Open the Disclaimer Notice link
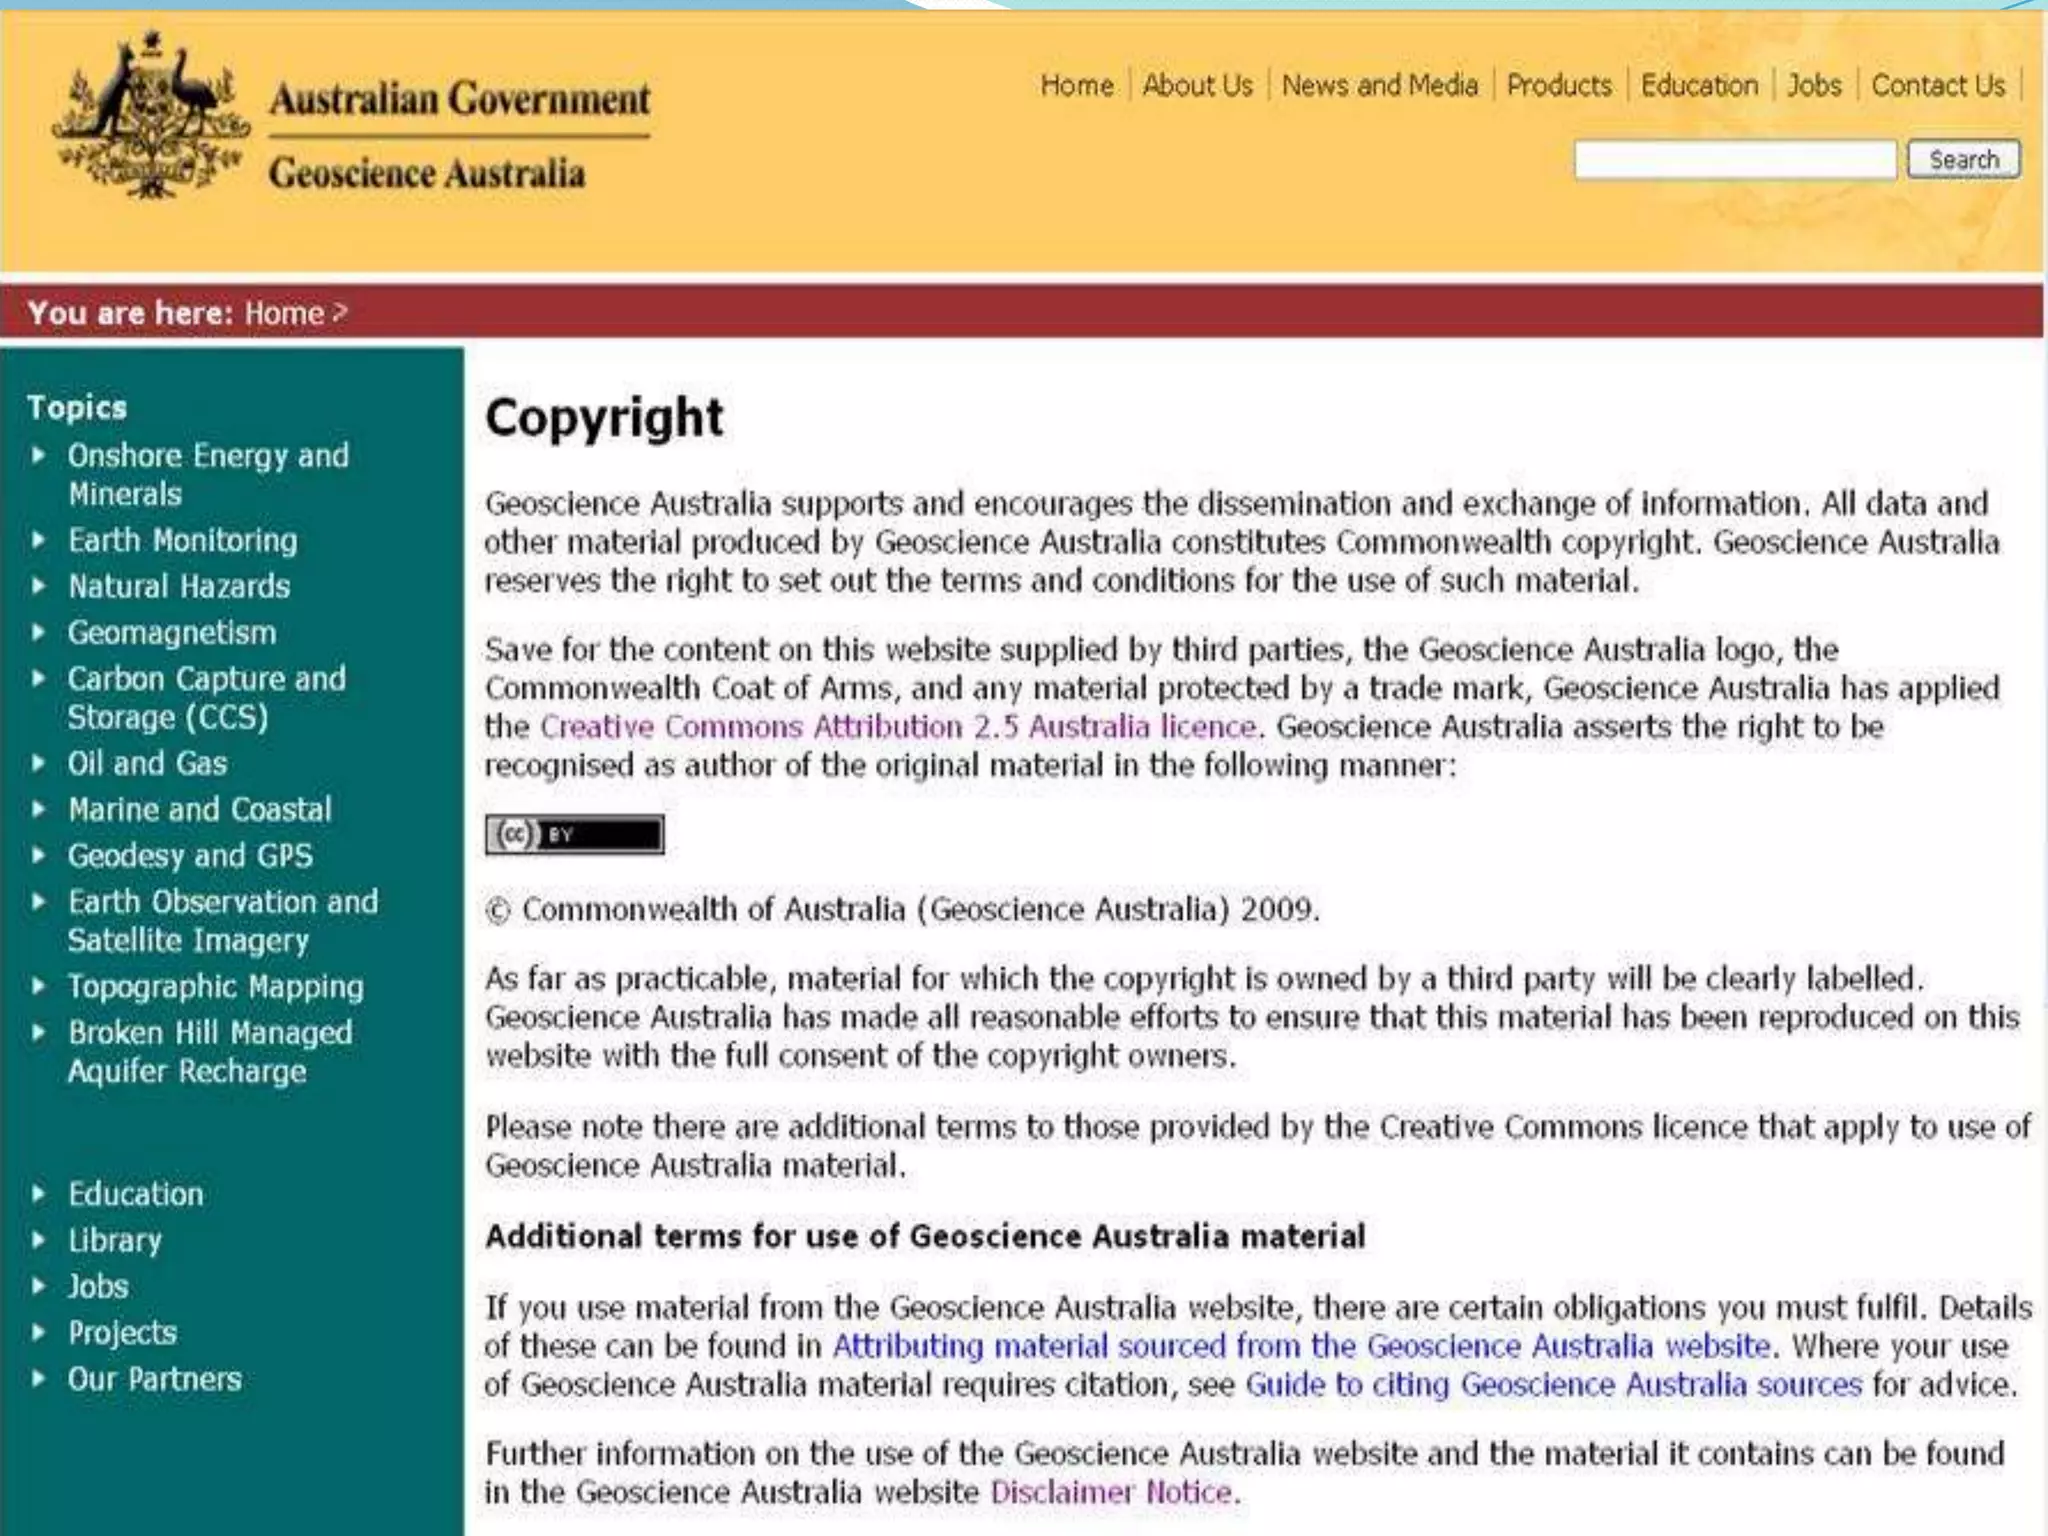The height and width of the screenshot is (1536, 2048). [1111, 1492]
